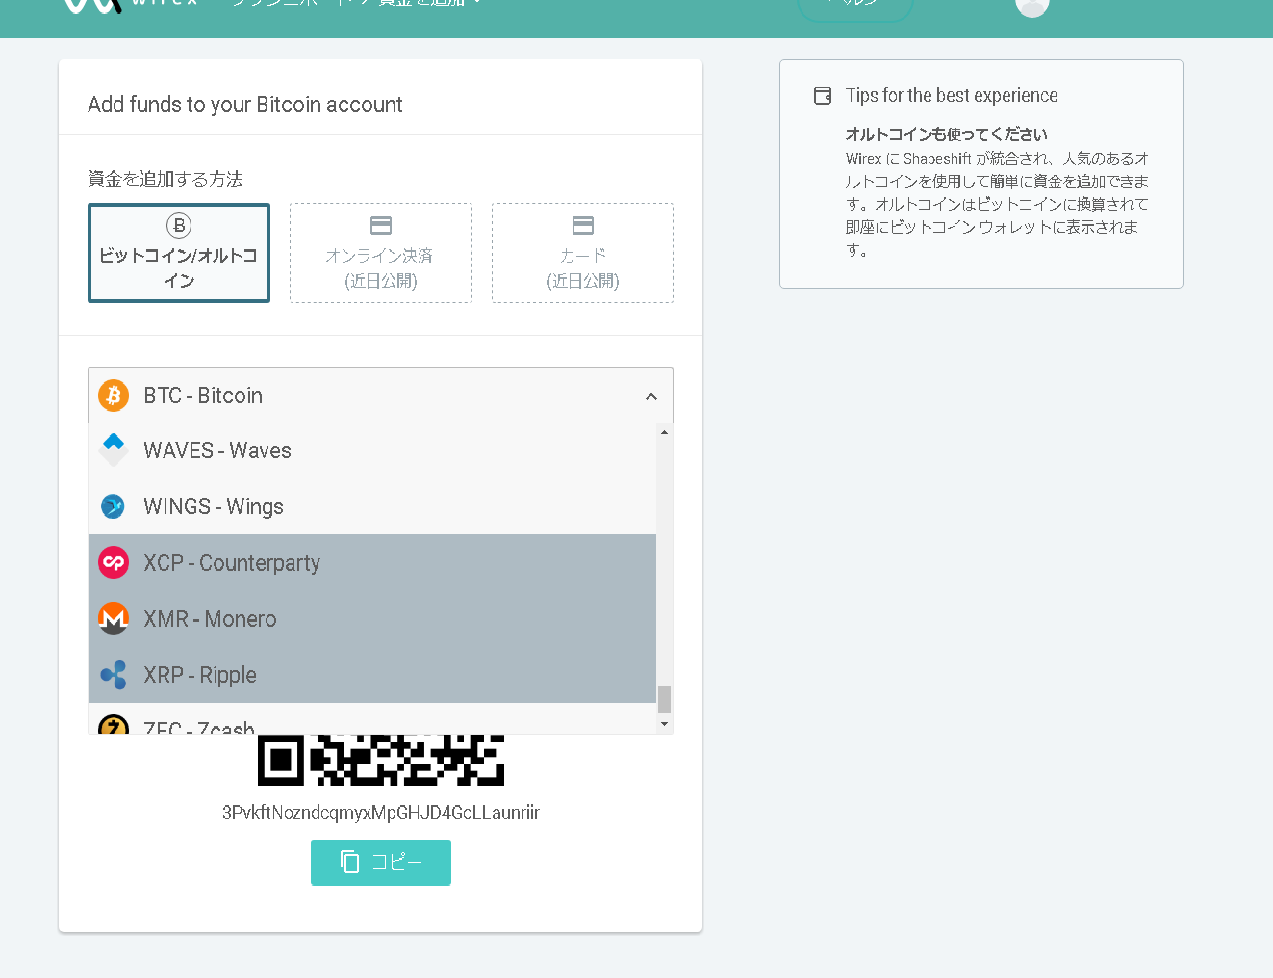
Task: Click the Add funds to your Bitcoin account heading
Action: 245,105
